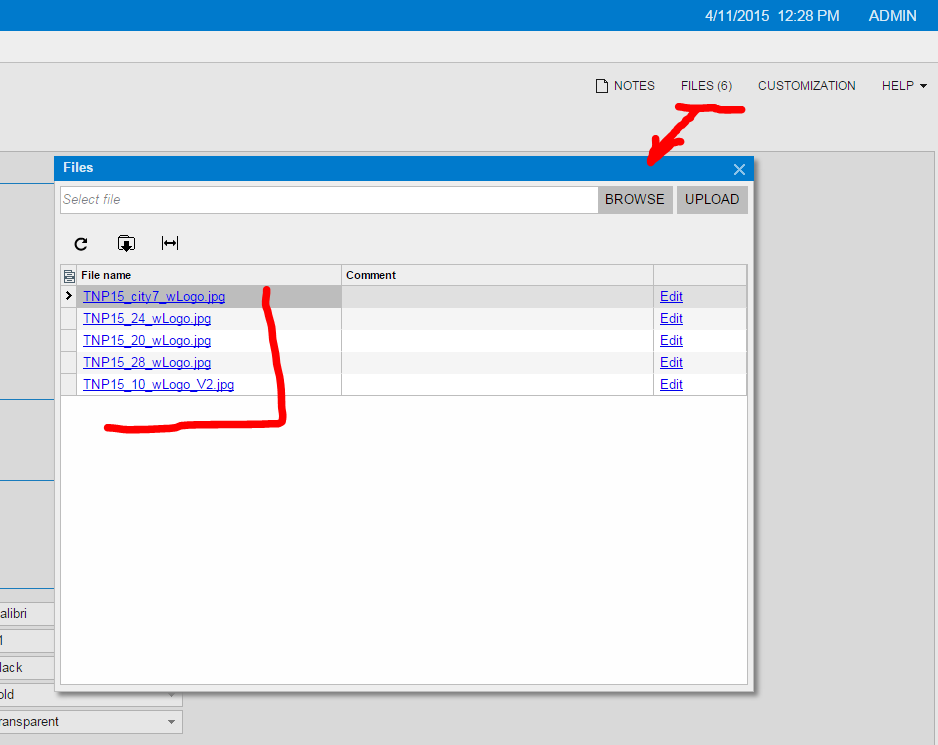The height and width of the screenshot is (745, 938).
Task: Click the Comment cell for TNP15_24_wLogo.jpg
Action: pyautogui.click(x=497, y=318)
